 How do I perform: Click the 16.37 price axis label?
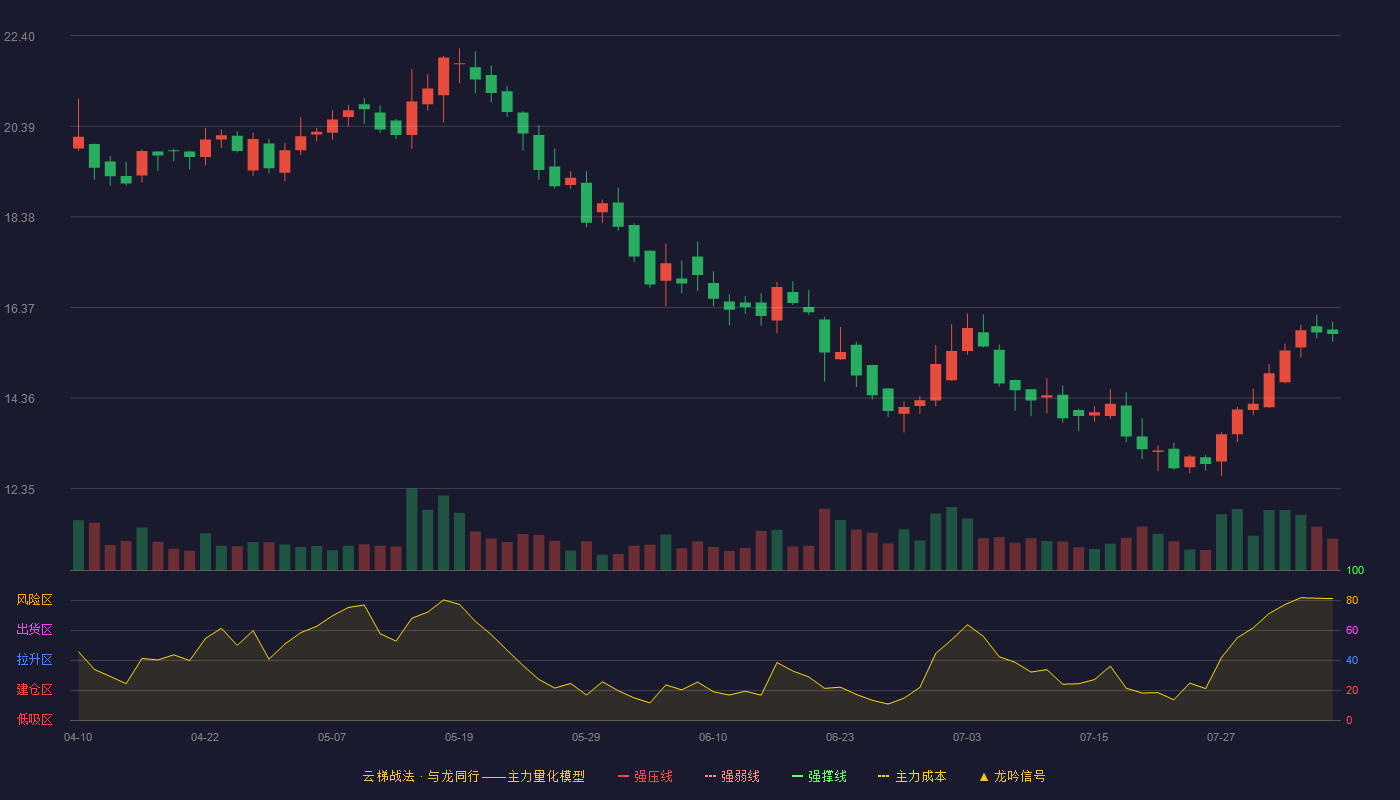point(19,309)
